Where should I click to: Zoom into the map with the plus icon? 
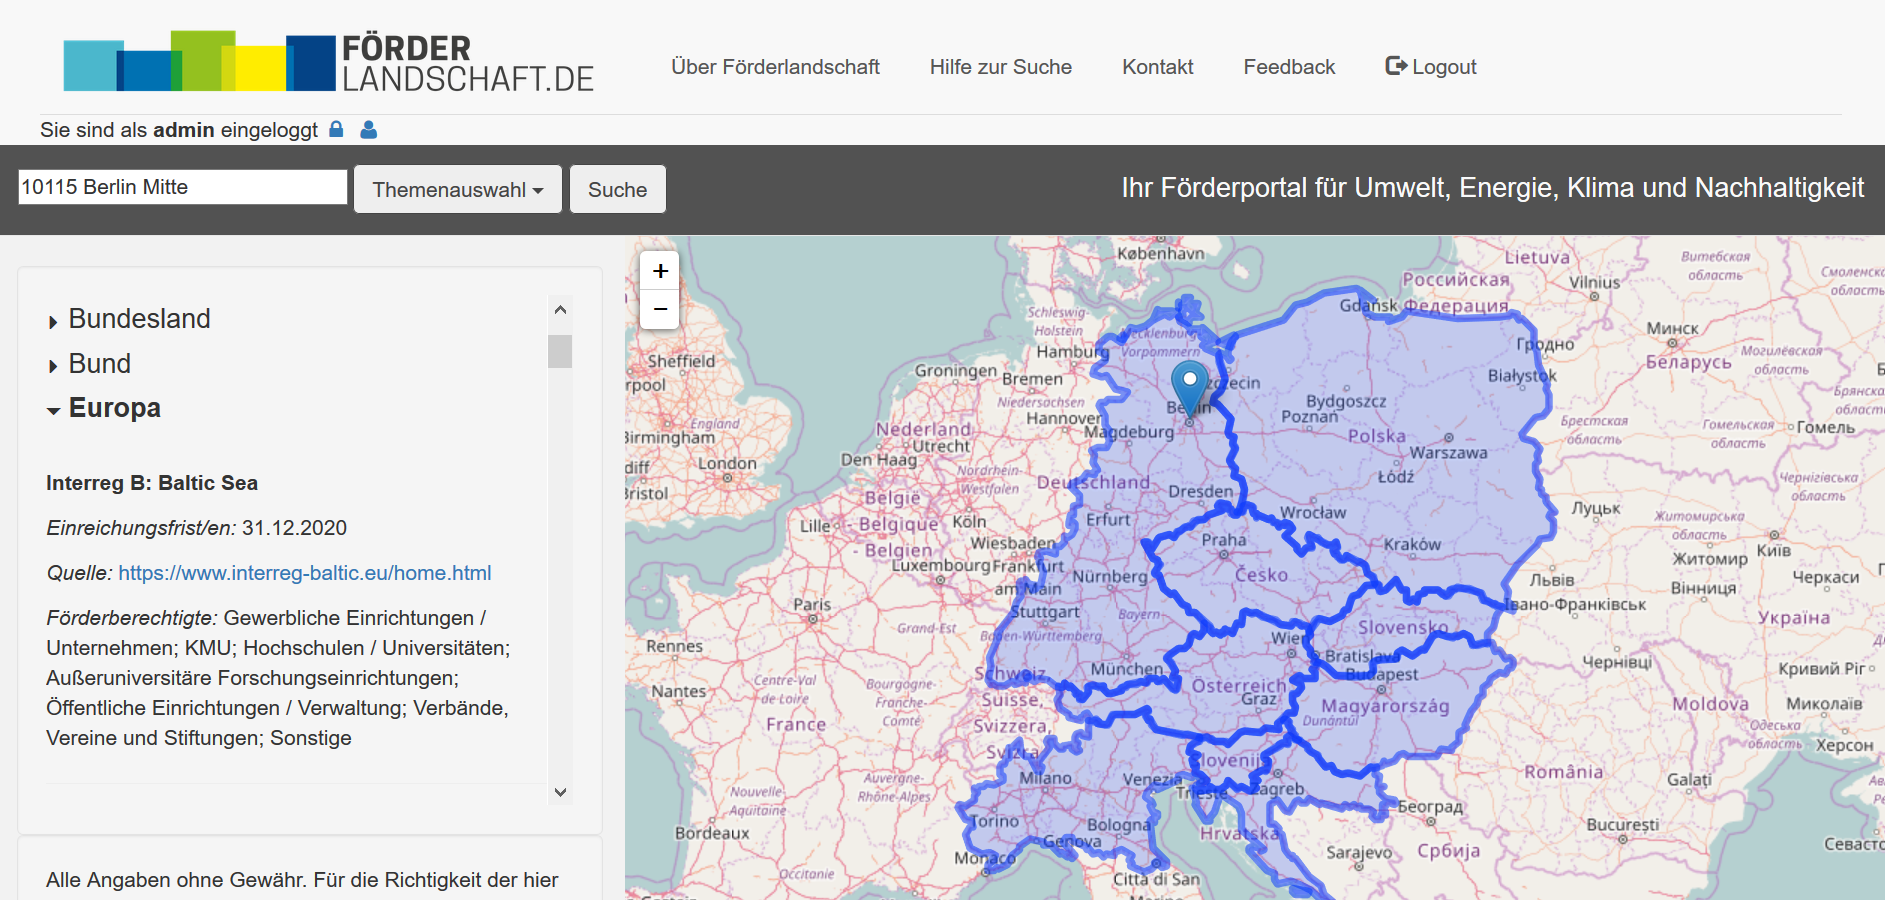click(x=660, y=269)
